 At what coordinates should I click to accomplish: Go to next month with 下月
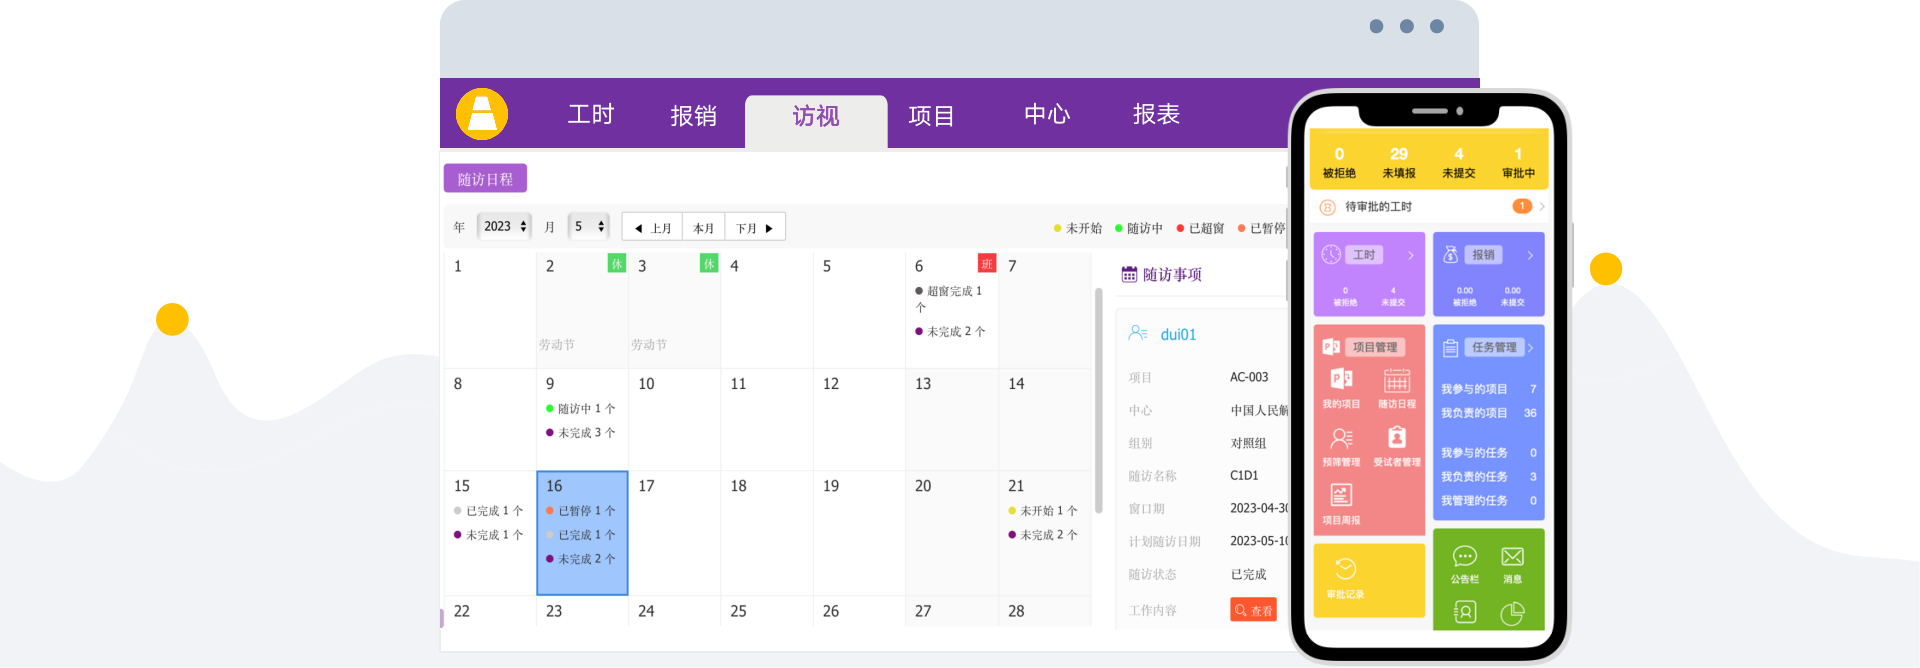click(x=755, y=228)
